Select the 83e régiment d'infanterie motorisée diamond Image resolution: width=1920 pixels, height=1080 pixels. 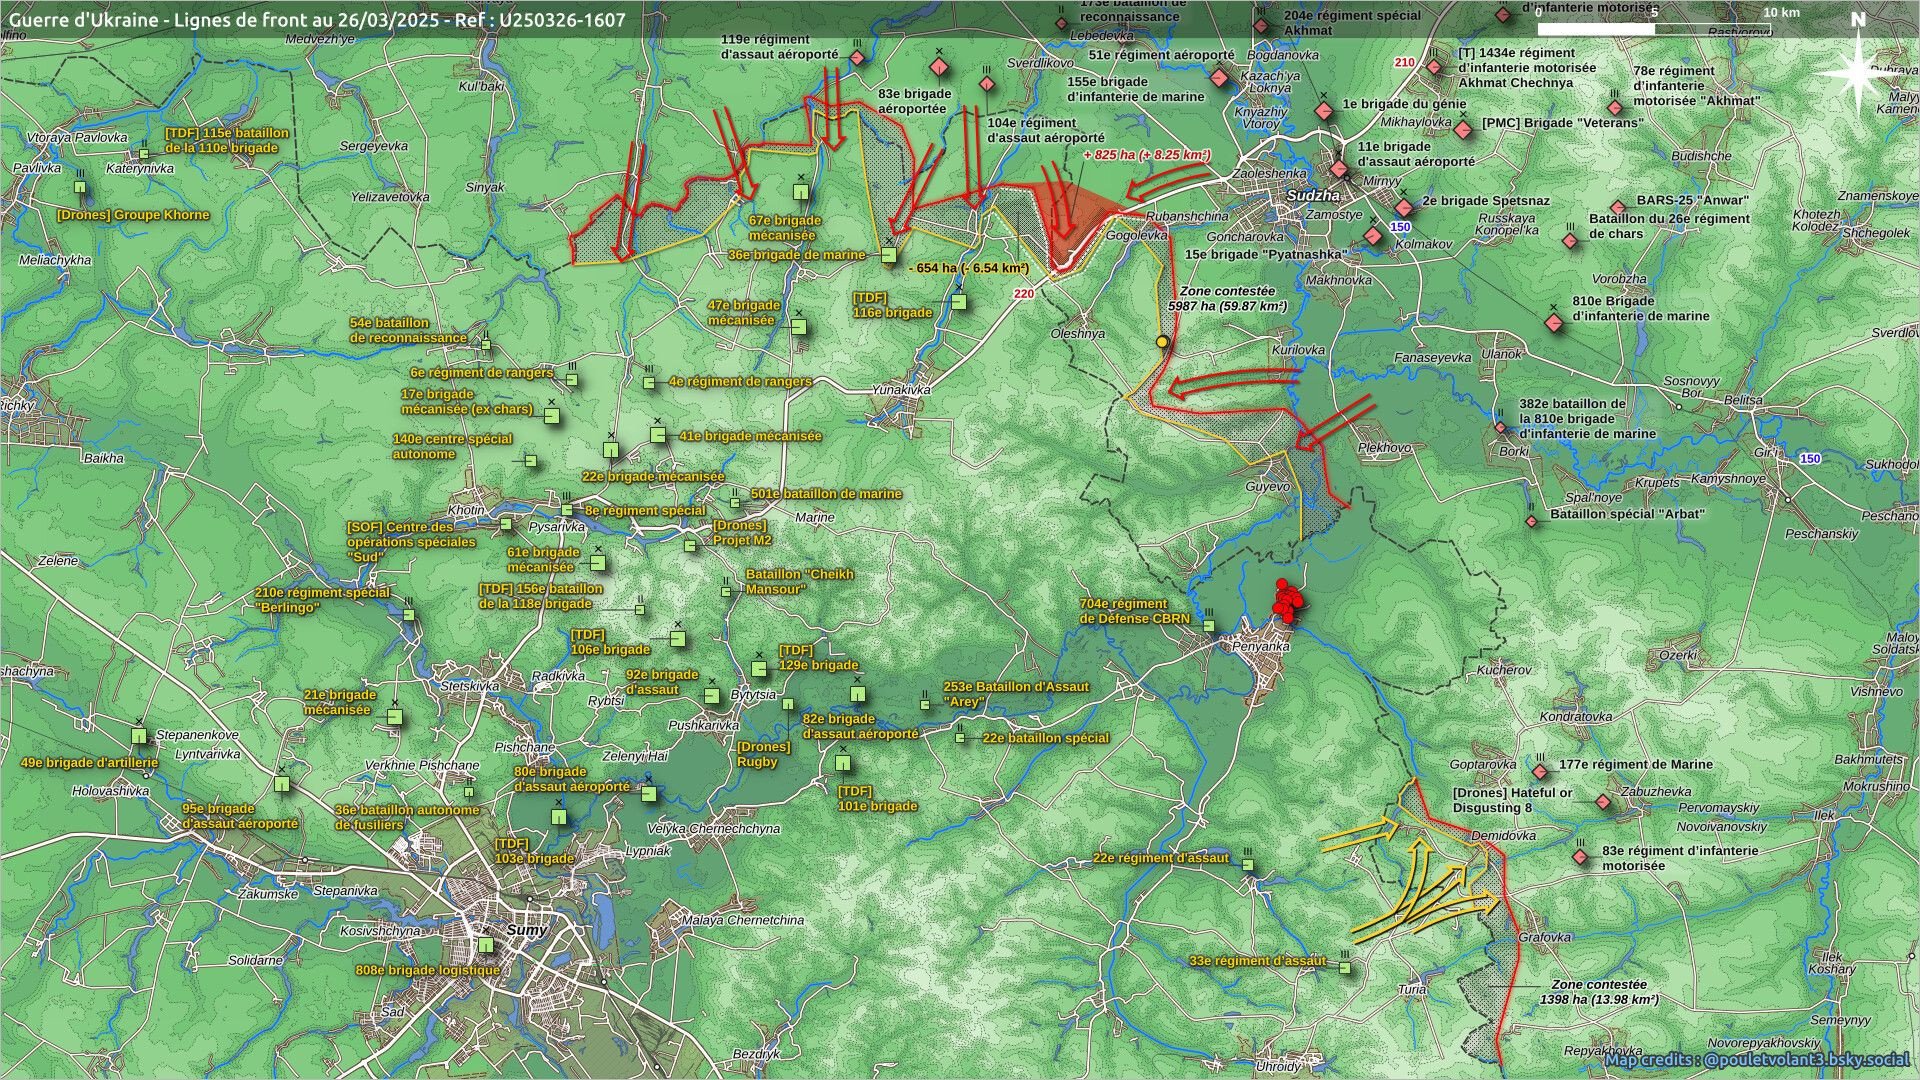click(x=1580, y=857)
